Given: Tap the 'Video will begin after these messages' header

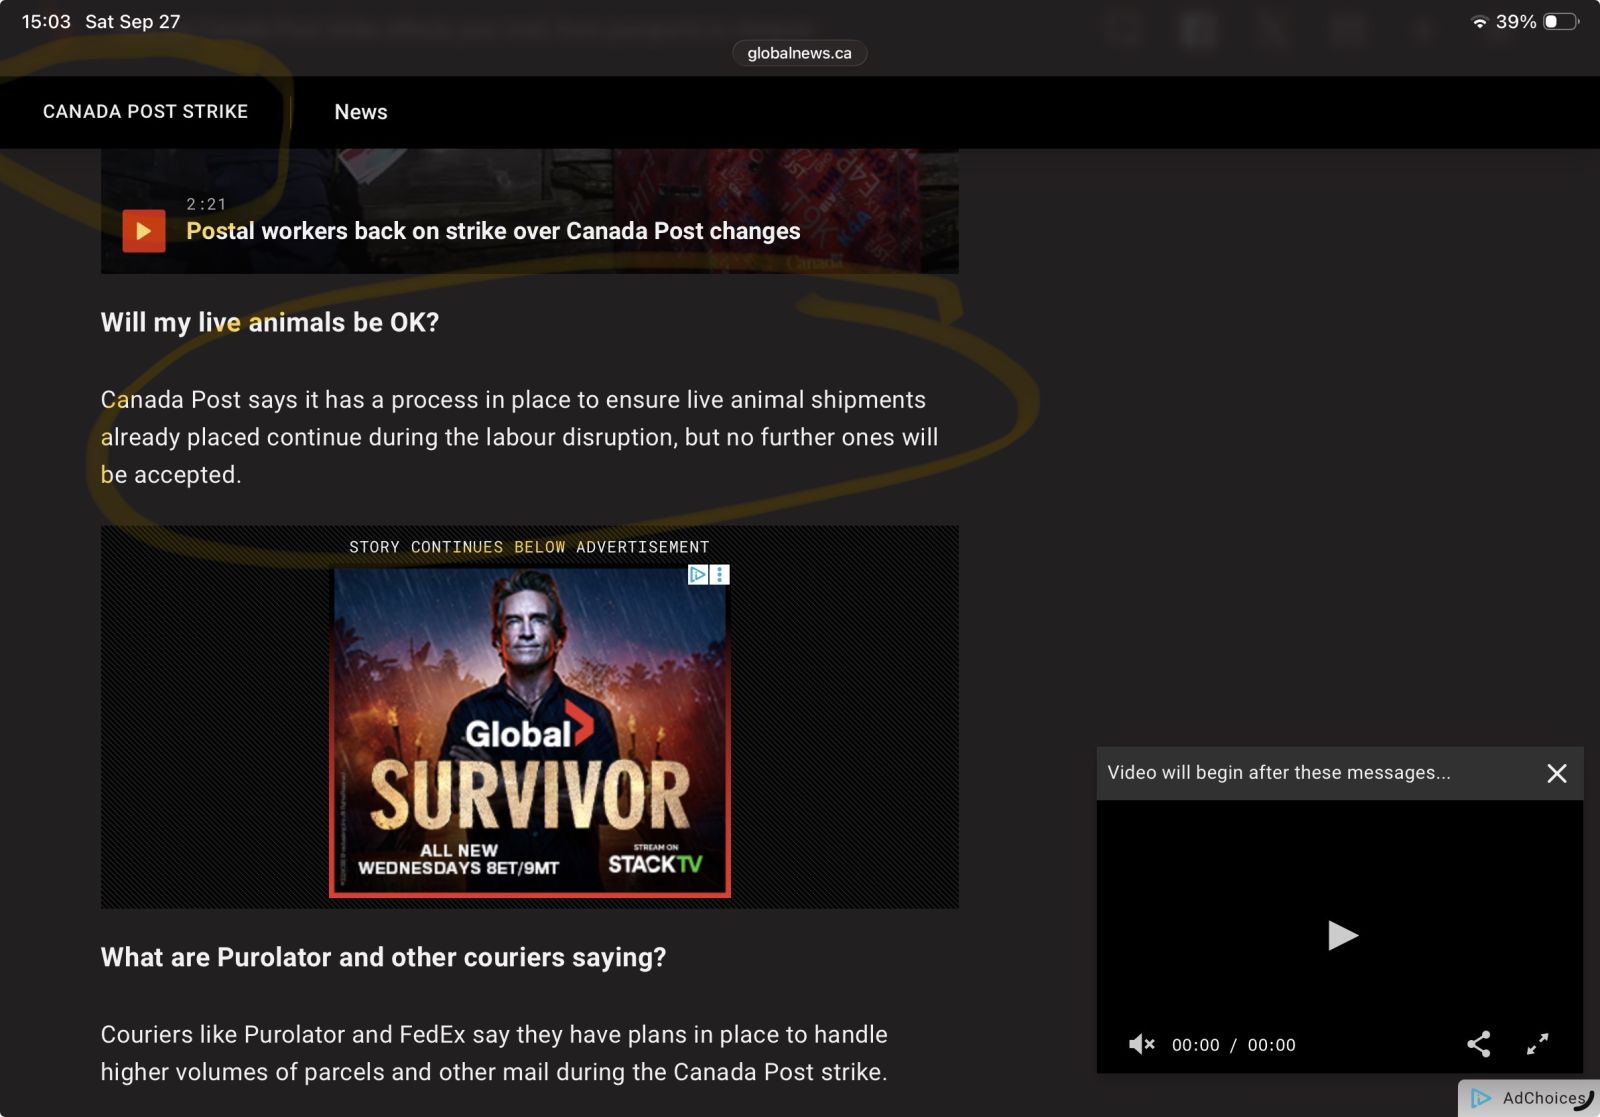Looking at the screenshot, I should (x=1278, y=773).
